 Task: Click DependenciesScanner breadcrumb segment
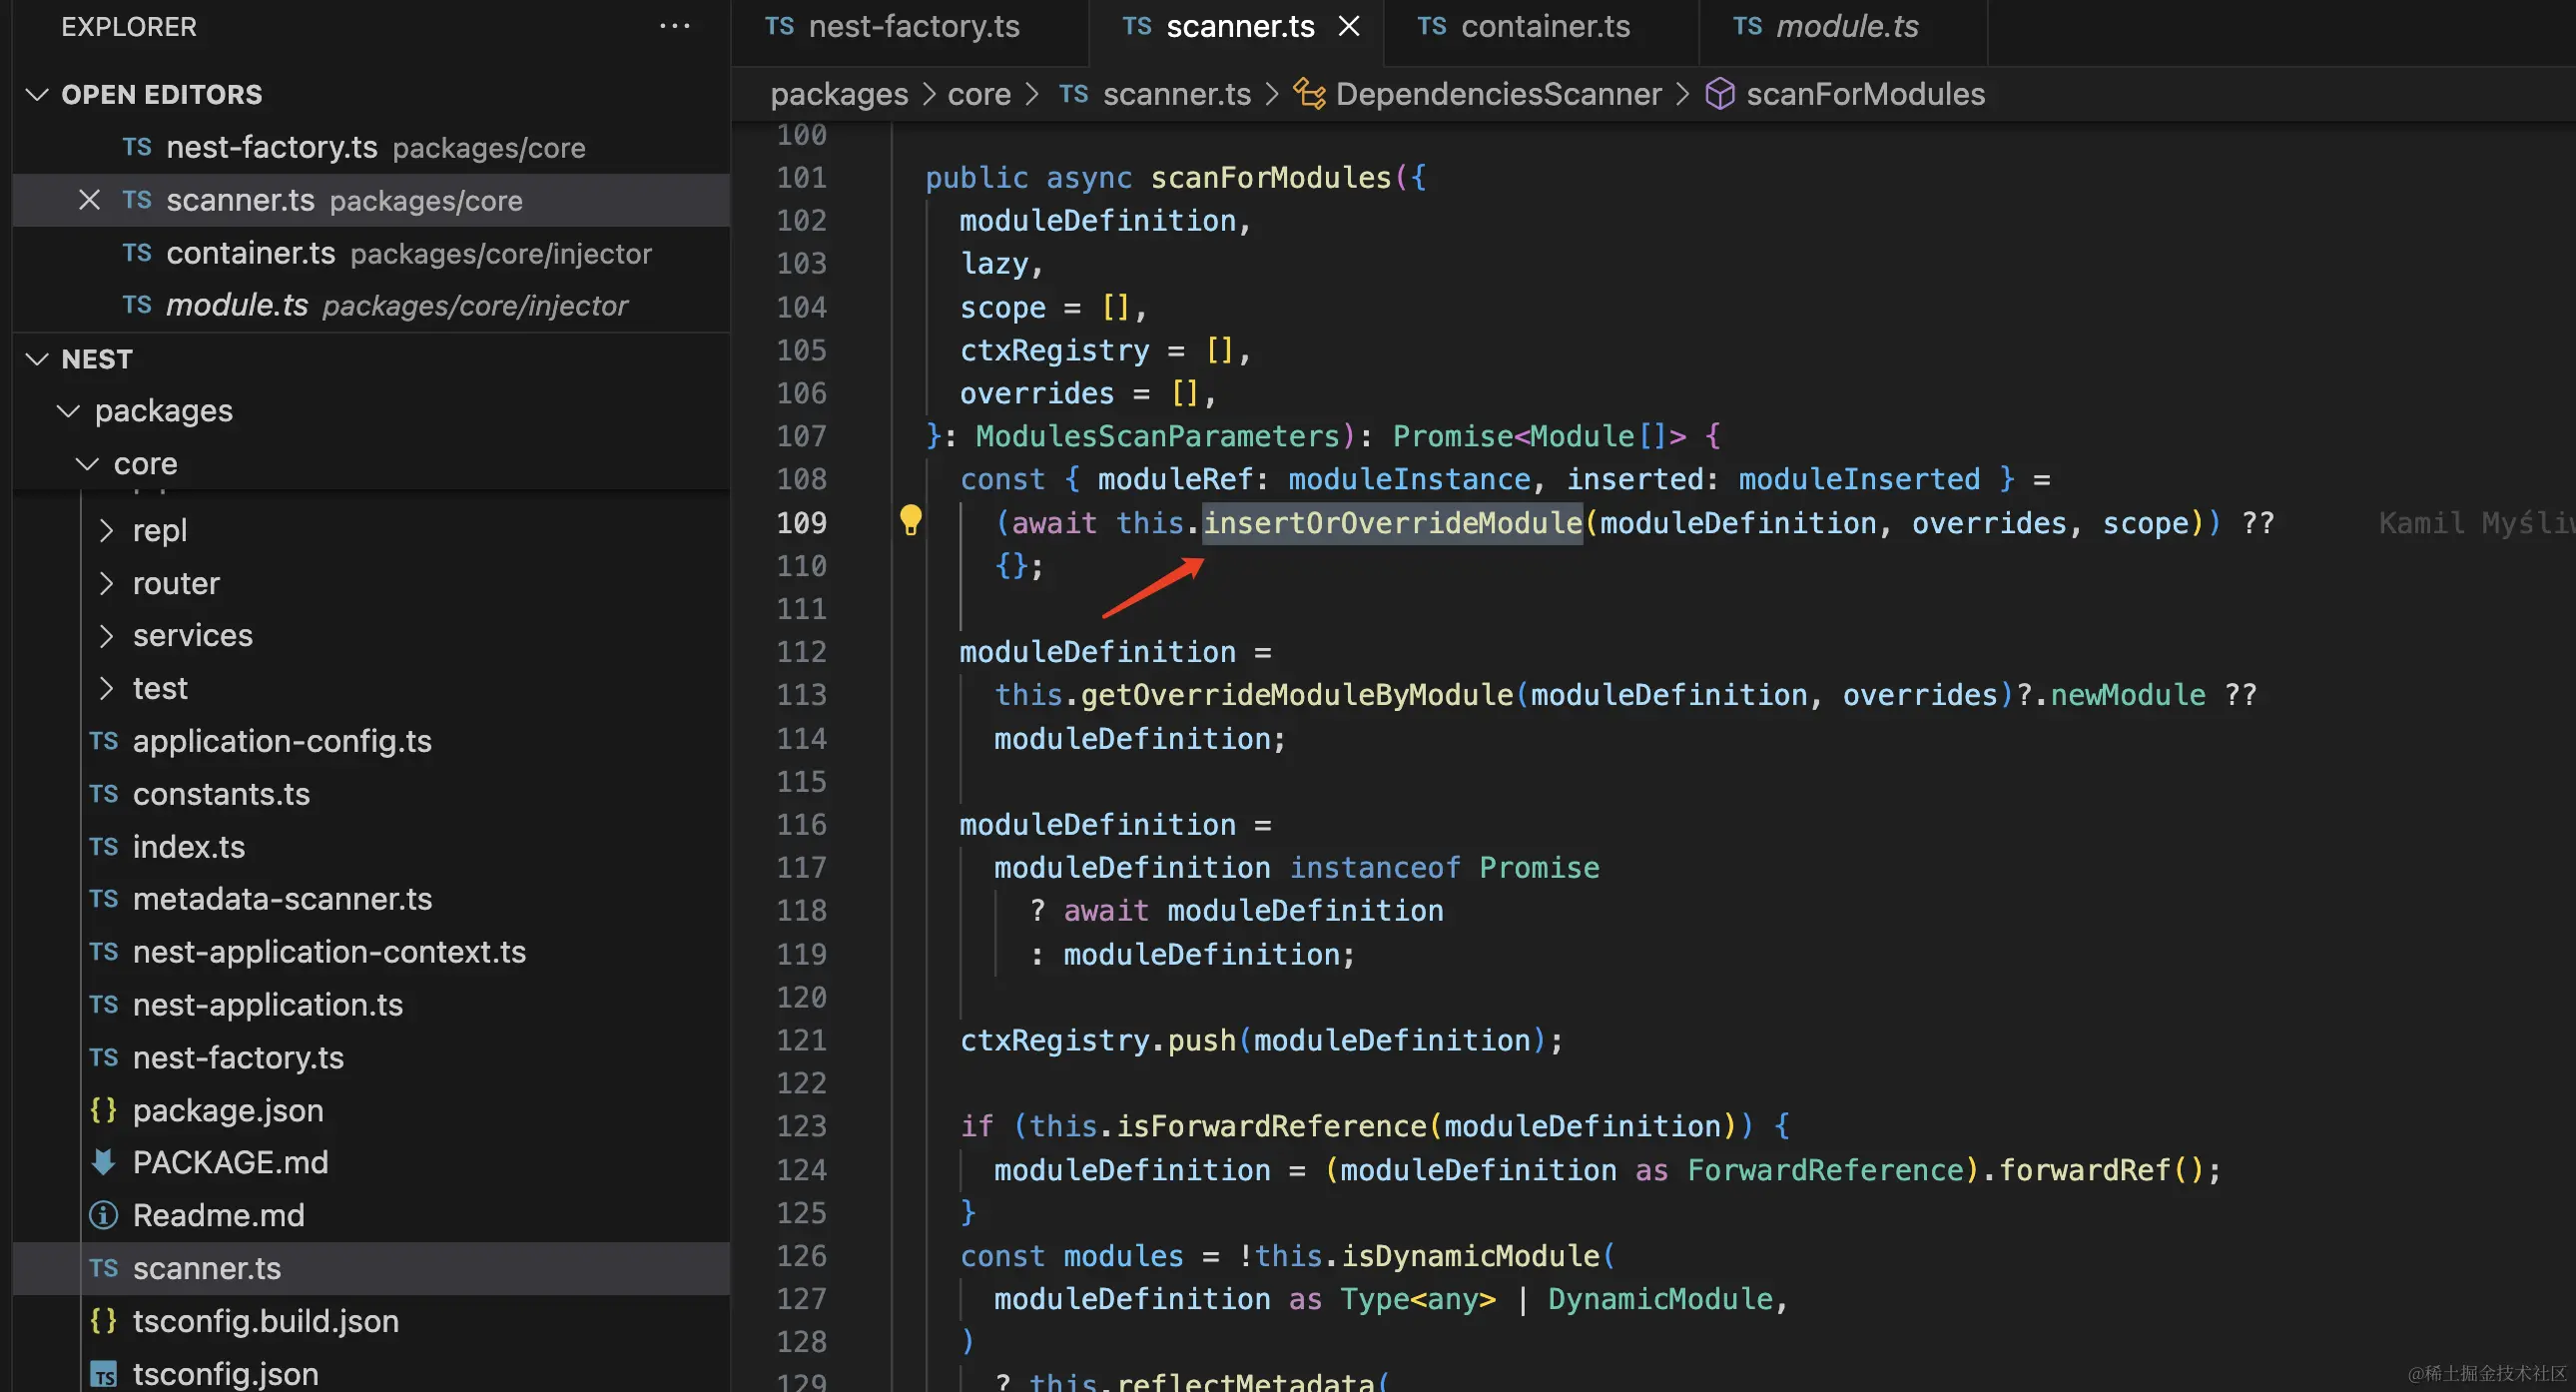point(1498,94)
